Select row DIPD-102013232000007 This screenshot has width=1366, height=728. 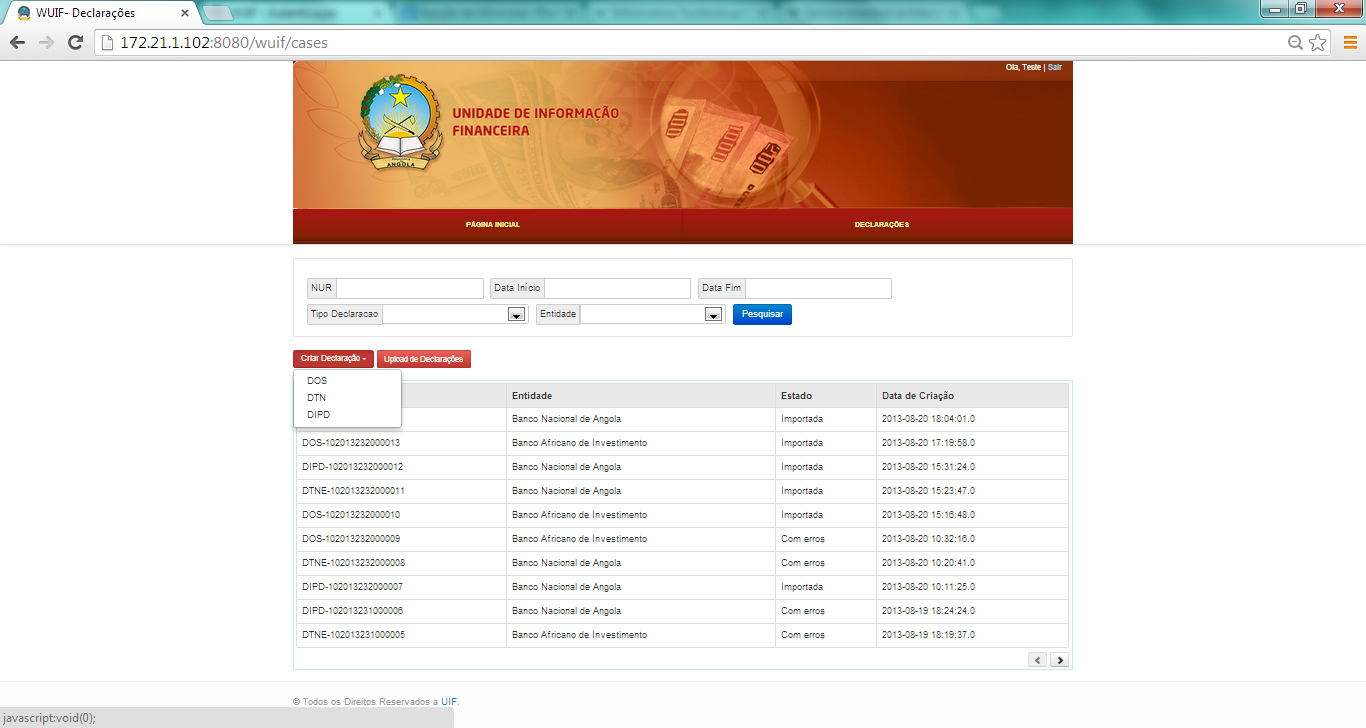pos(681,587)
